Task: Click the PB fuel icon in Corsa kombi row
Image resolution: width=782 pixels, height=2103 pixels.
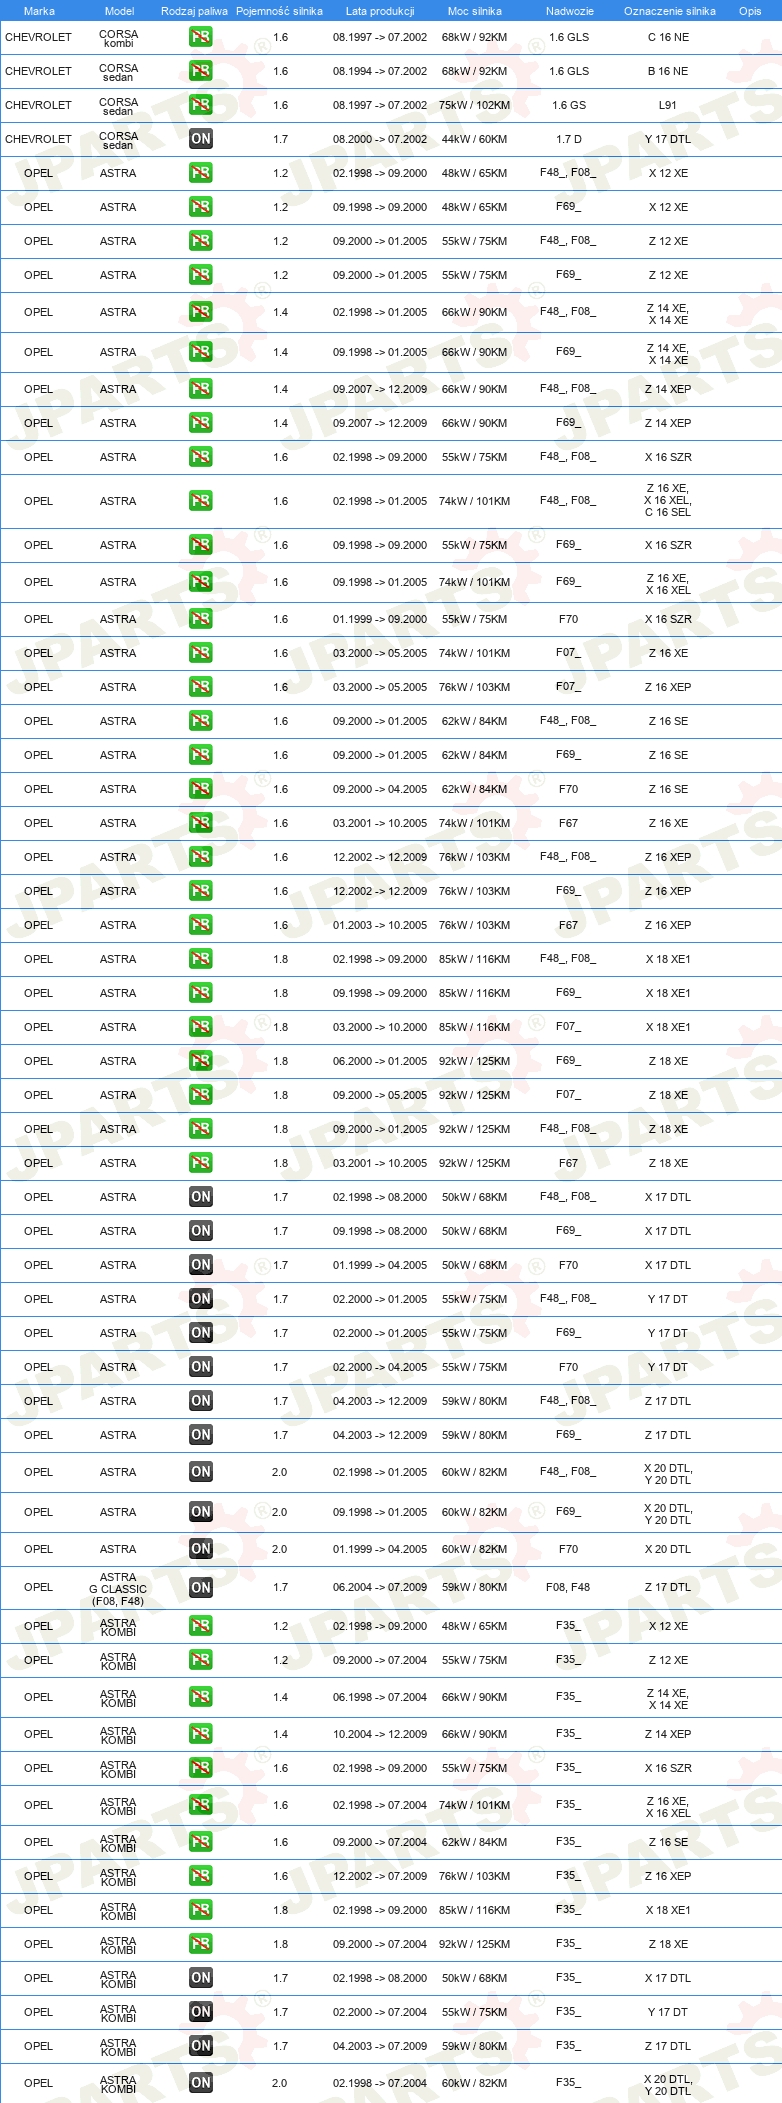Action: (201, 37)
